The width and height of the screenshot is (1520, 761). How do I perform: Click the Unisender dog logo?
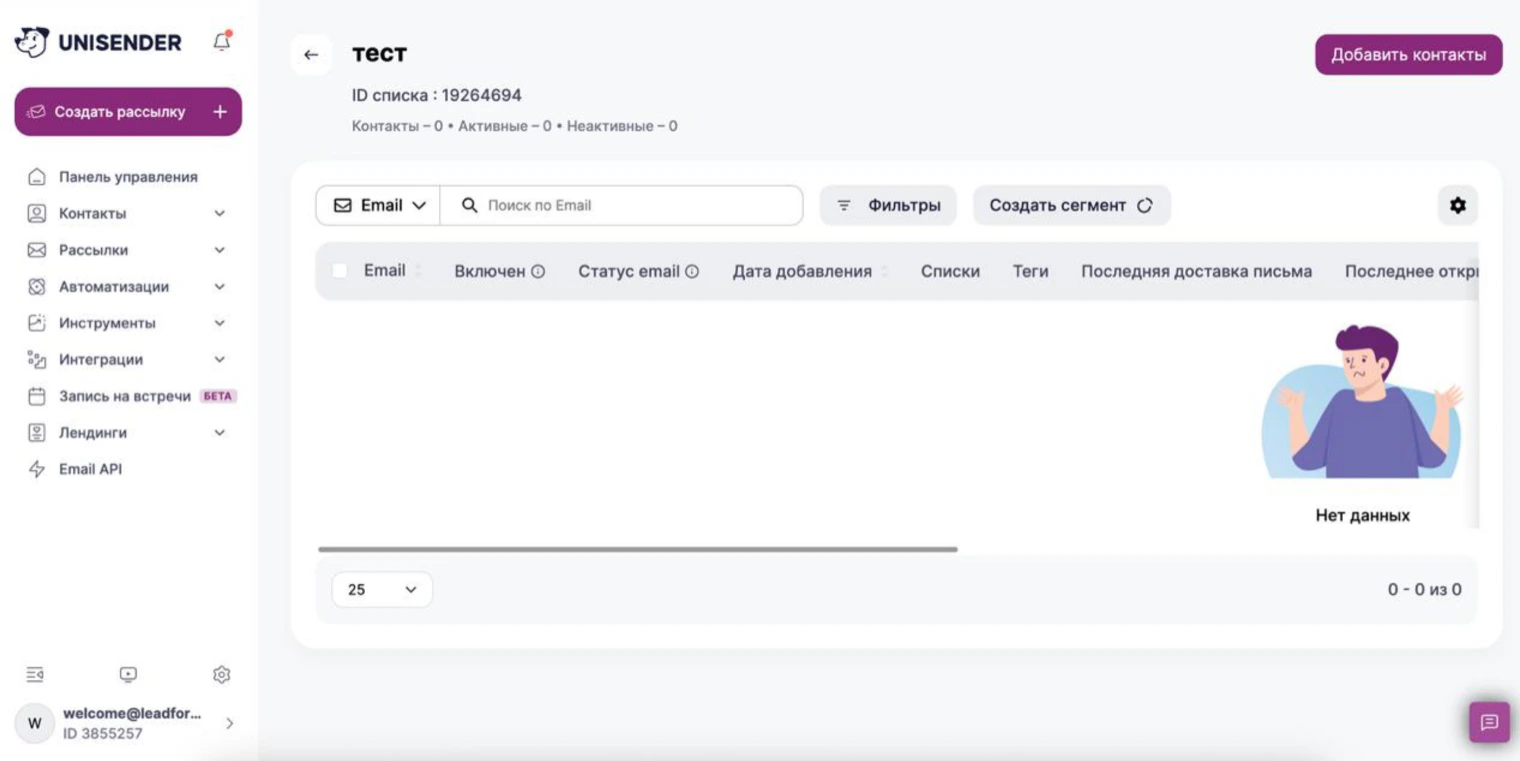(x=31, y=42)
